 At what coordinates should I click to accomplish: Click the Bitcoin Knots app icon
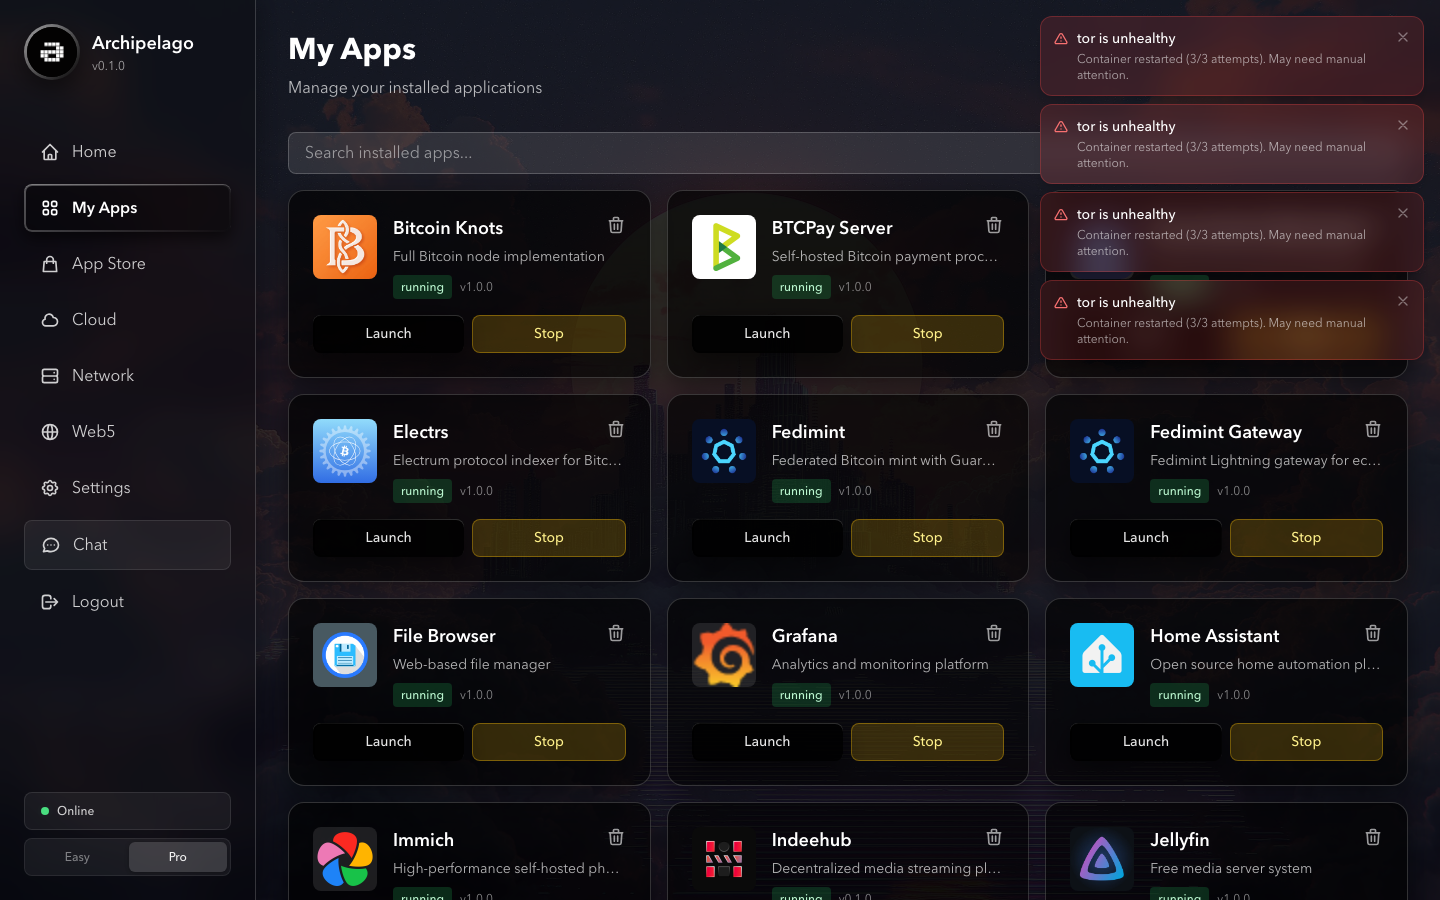tap(345, 247)
